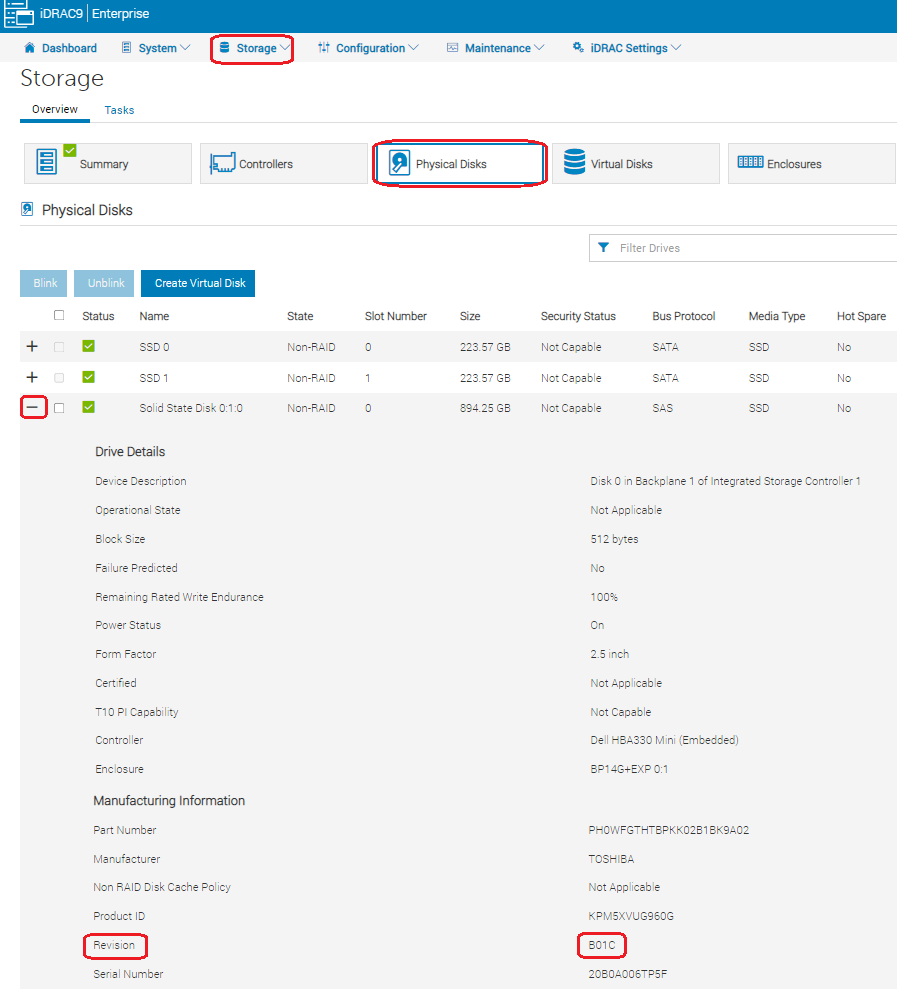Click the Remaining Rated Write Endurance label
The height and width of the screenshot is (989, 897).
click(179, 597)
